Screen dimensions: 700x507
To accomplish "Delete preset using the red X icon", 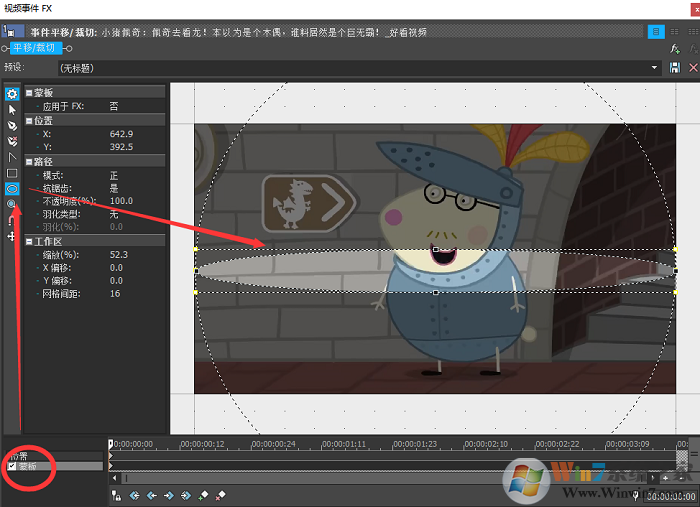I will tap(692, 67).
